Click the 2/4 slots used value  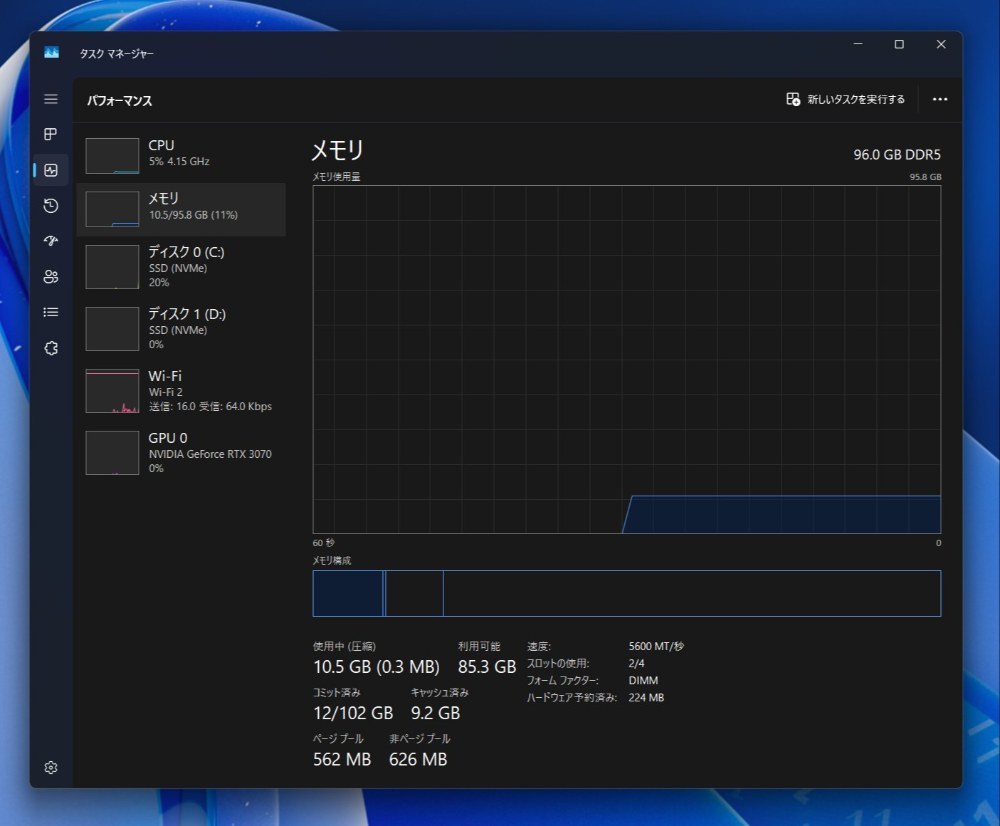click(x=636, y=663)
